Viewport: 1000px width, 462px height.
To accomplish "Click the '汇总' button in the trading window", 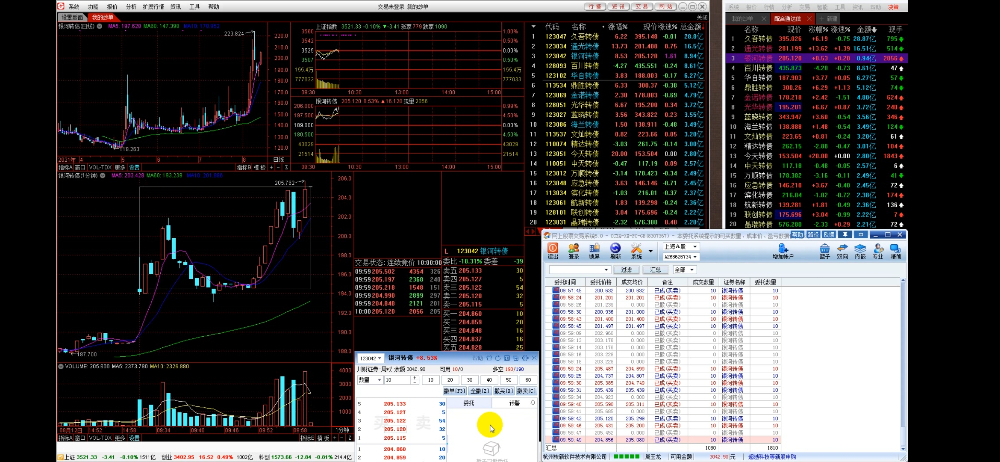I will click(654, 270).
